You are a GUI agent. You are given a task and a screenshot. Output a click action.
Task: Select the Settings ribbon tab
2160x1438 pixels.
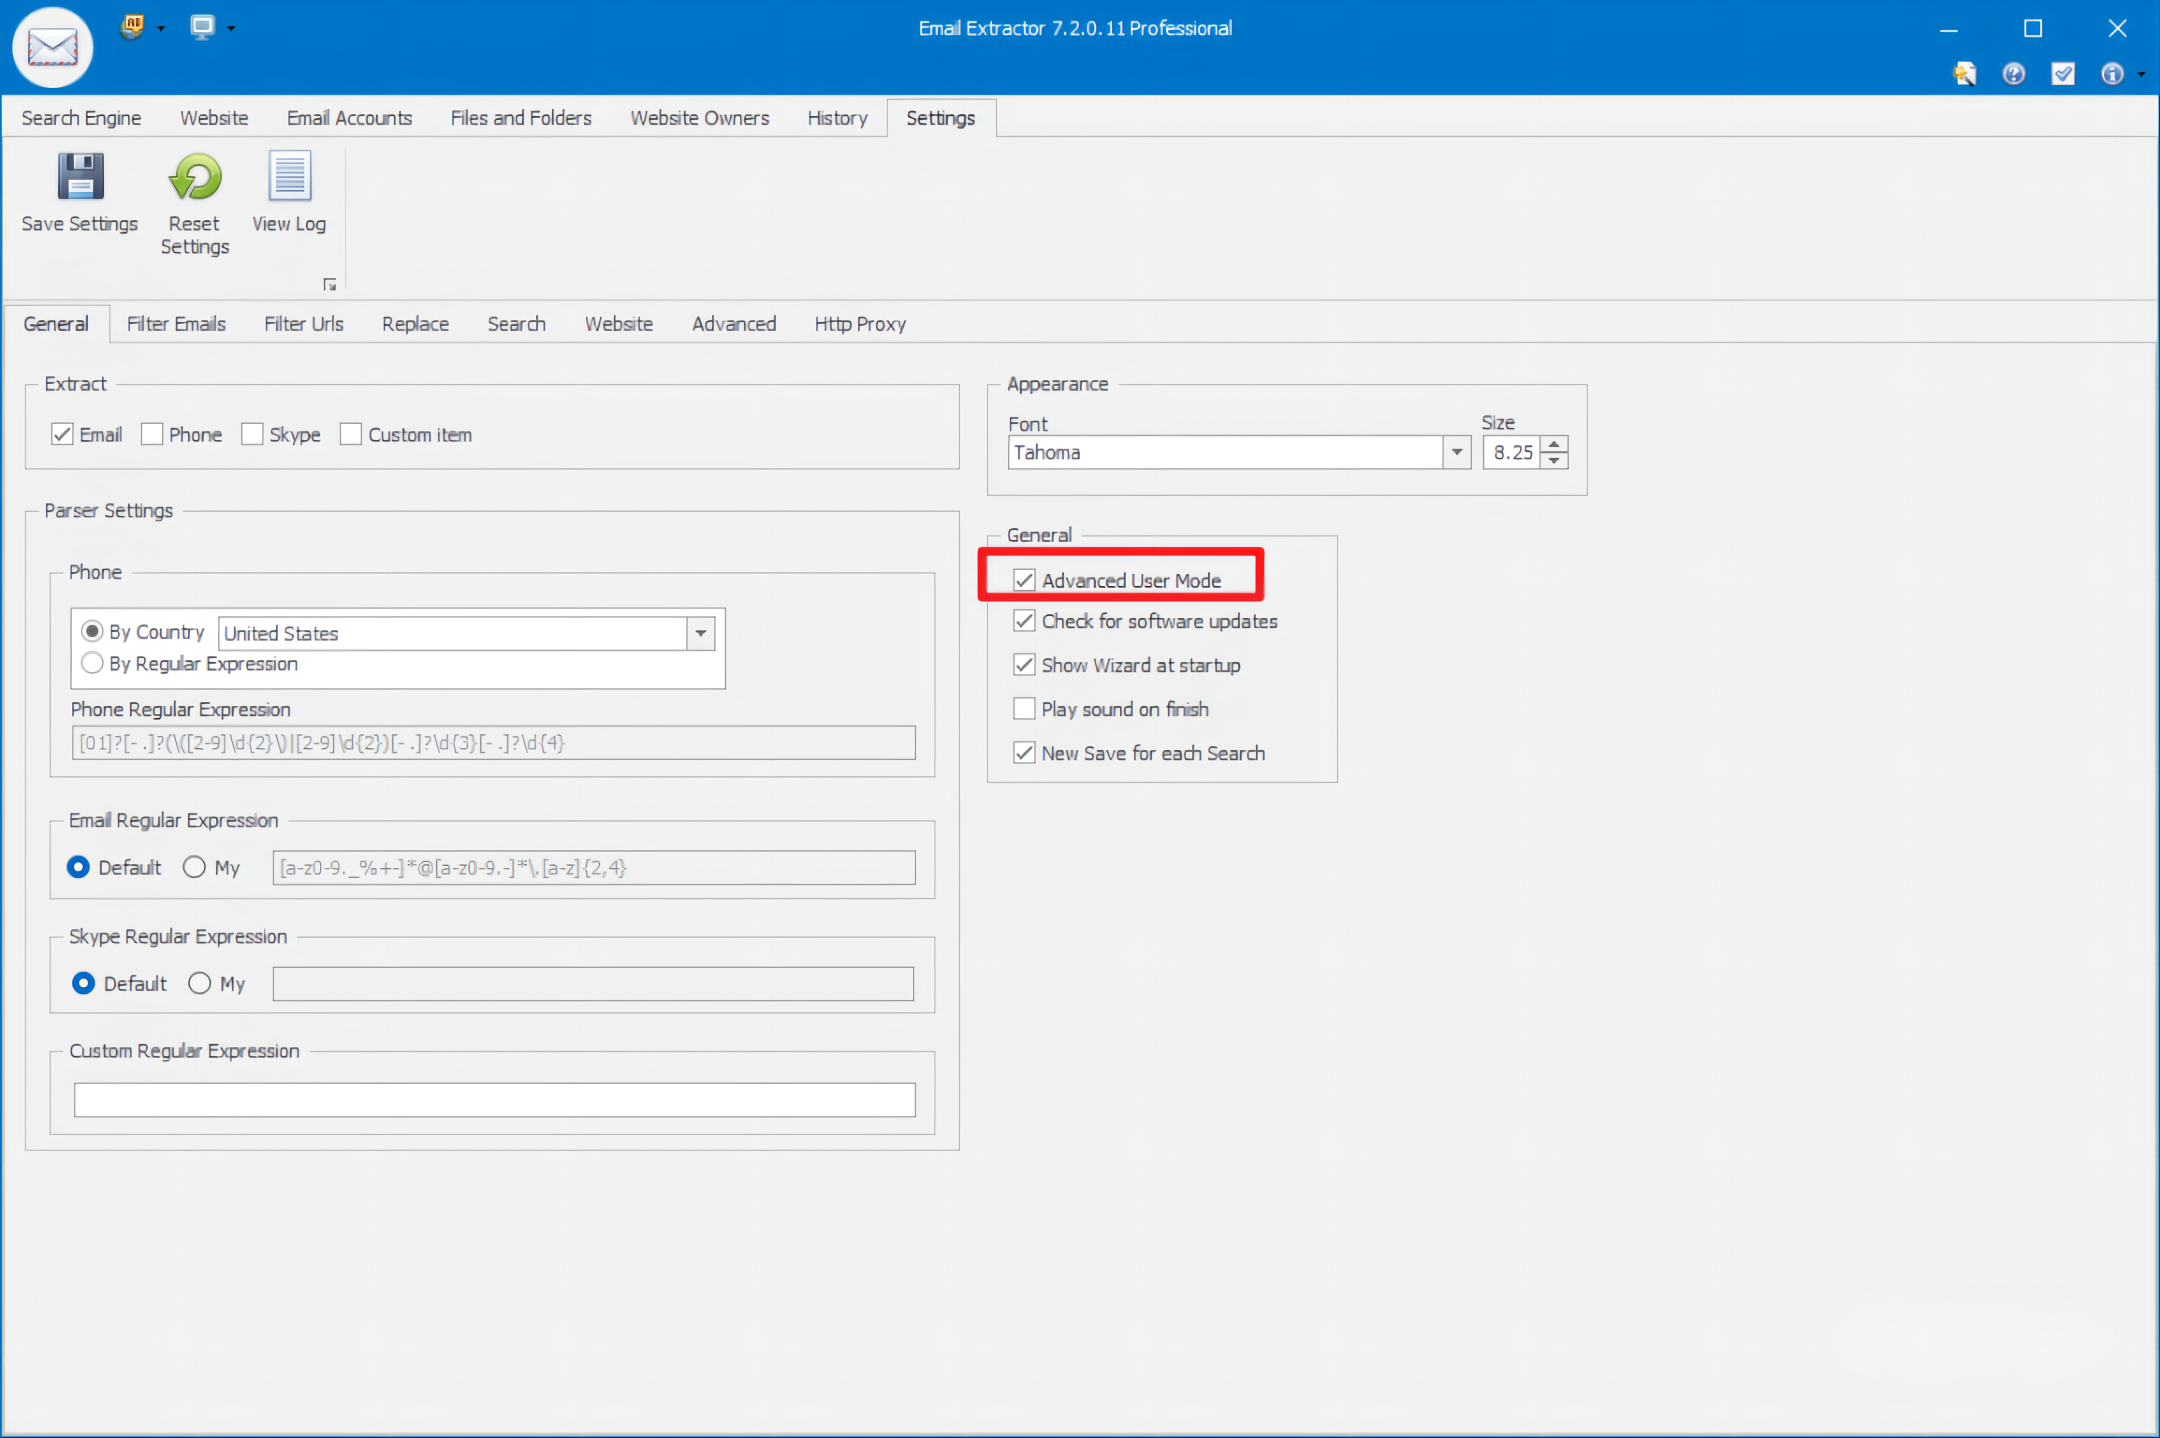[x=941, y=118]
